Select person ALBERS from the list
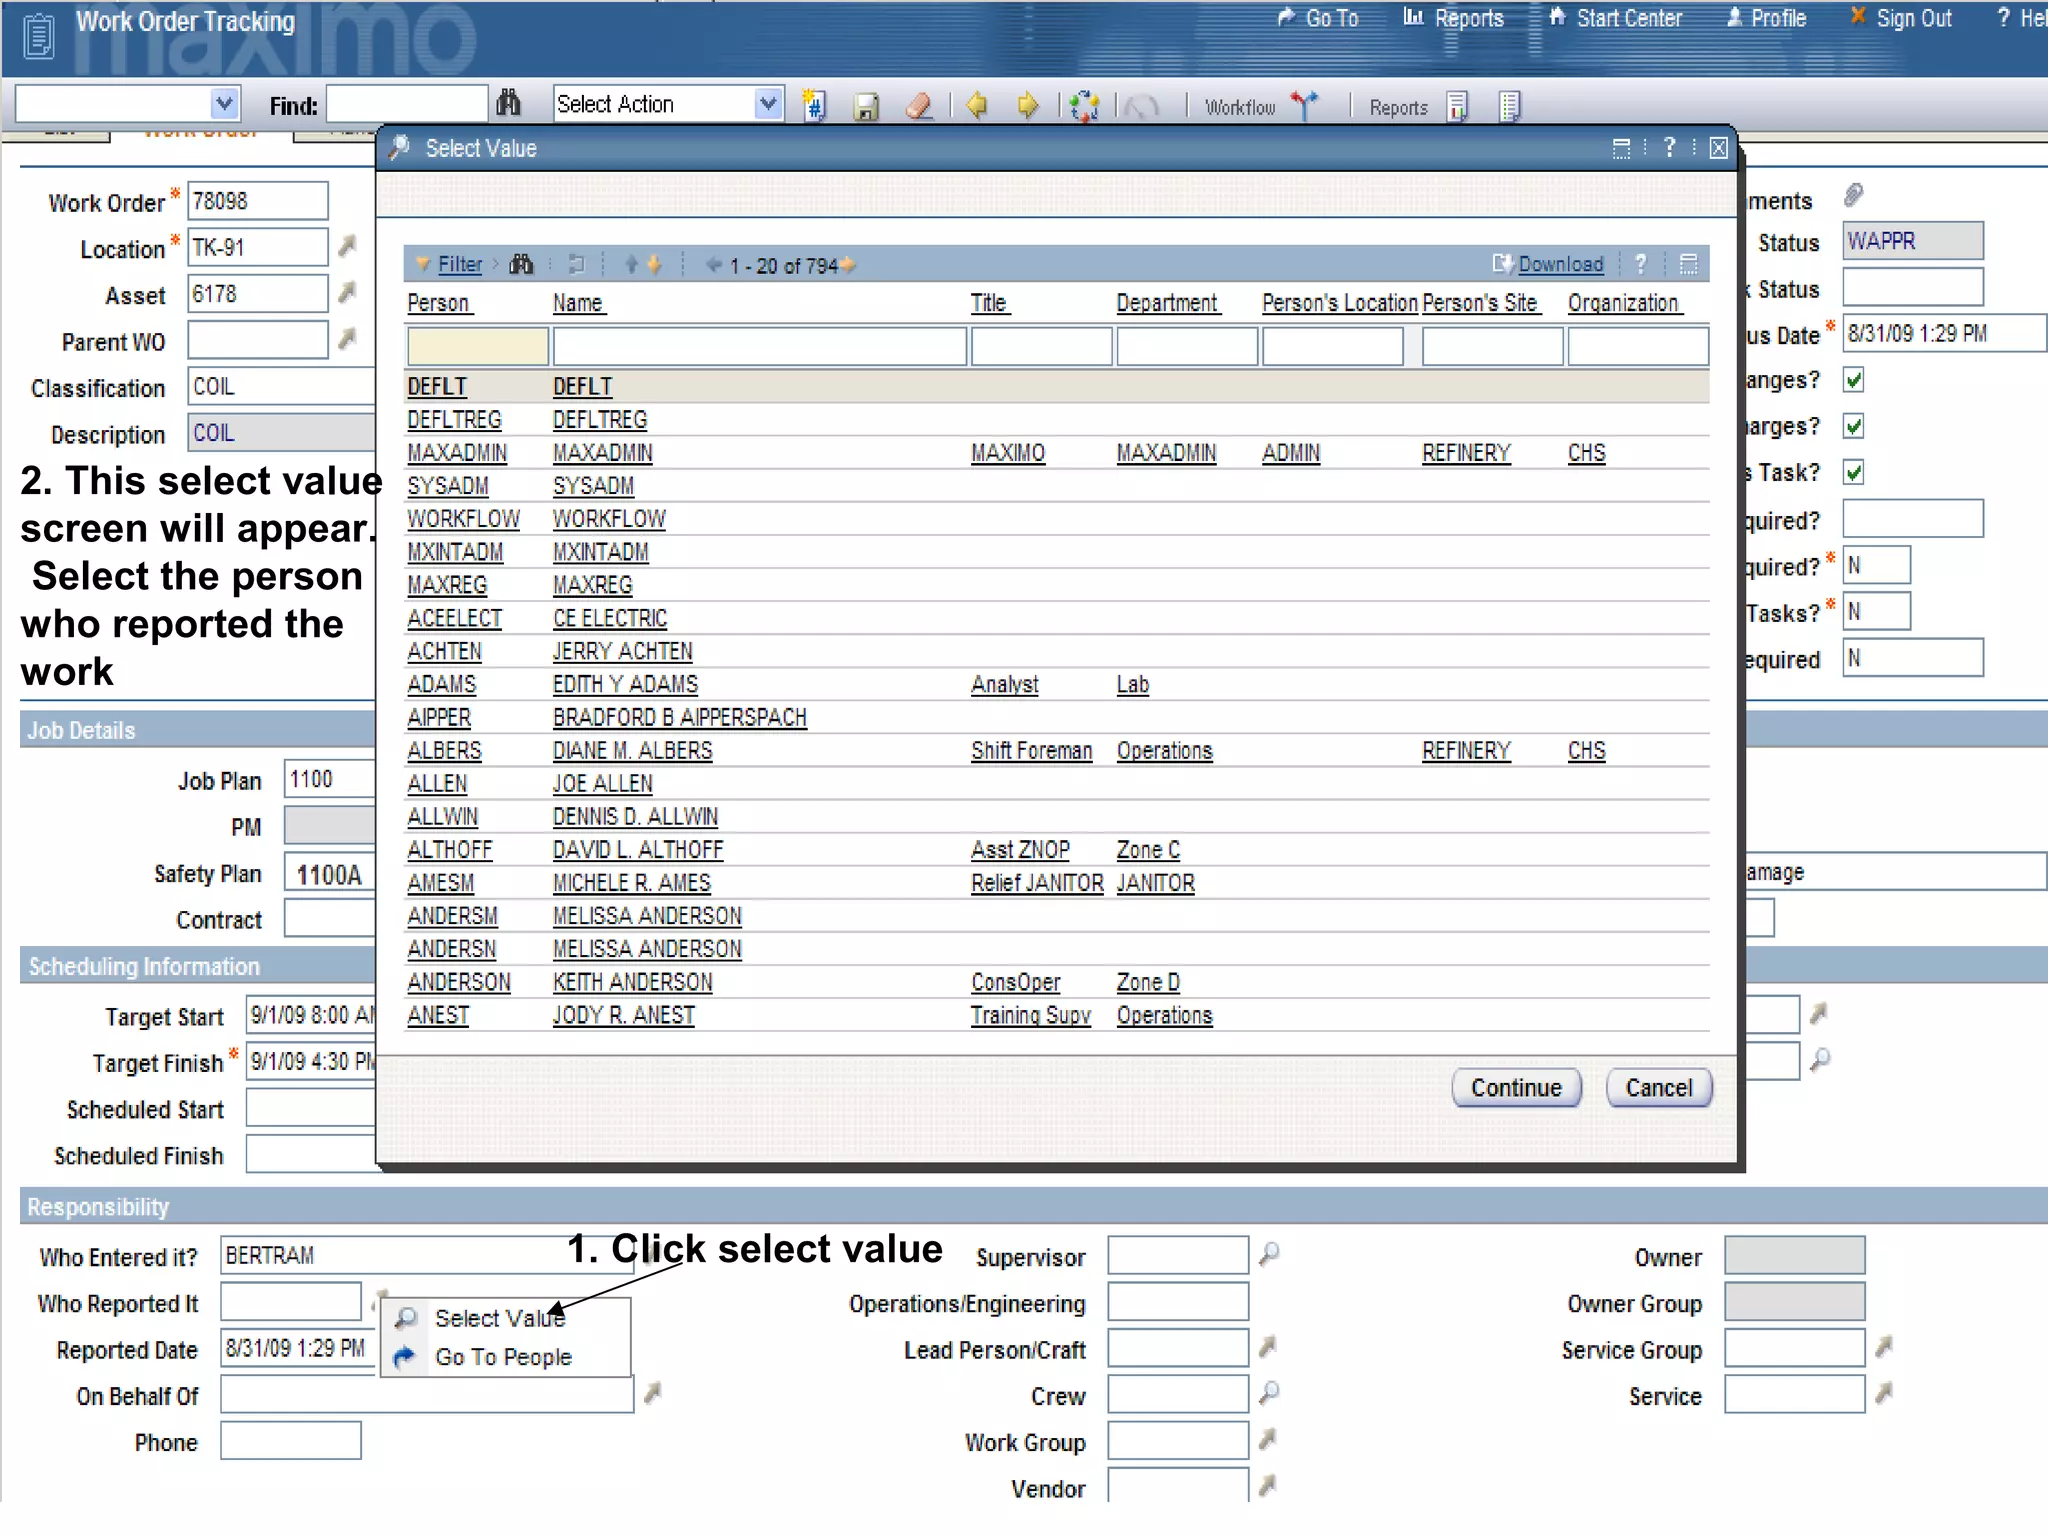 click(444, 751)
